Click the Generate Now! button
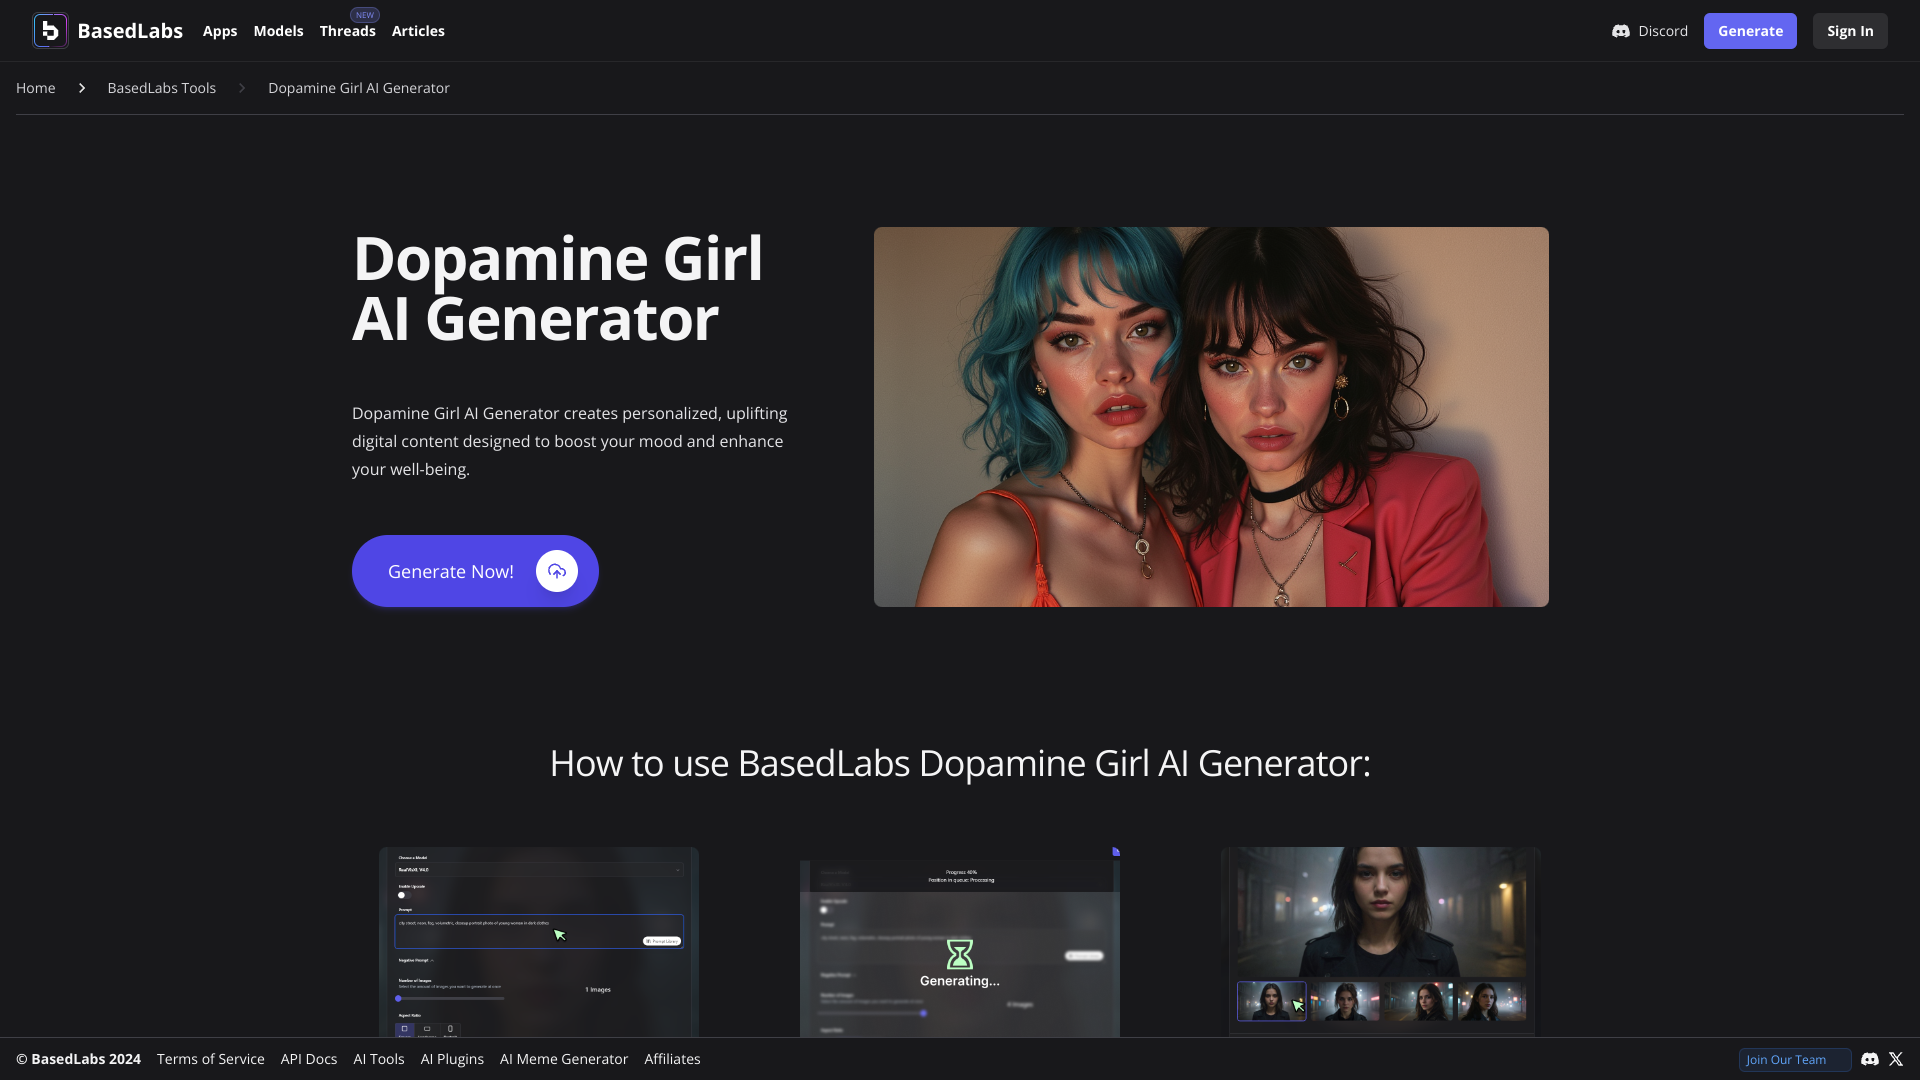This screenshot has height=1080, width=1920. coord(475,571)
